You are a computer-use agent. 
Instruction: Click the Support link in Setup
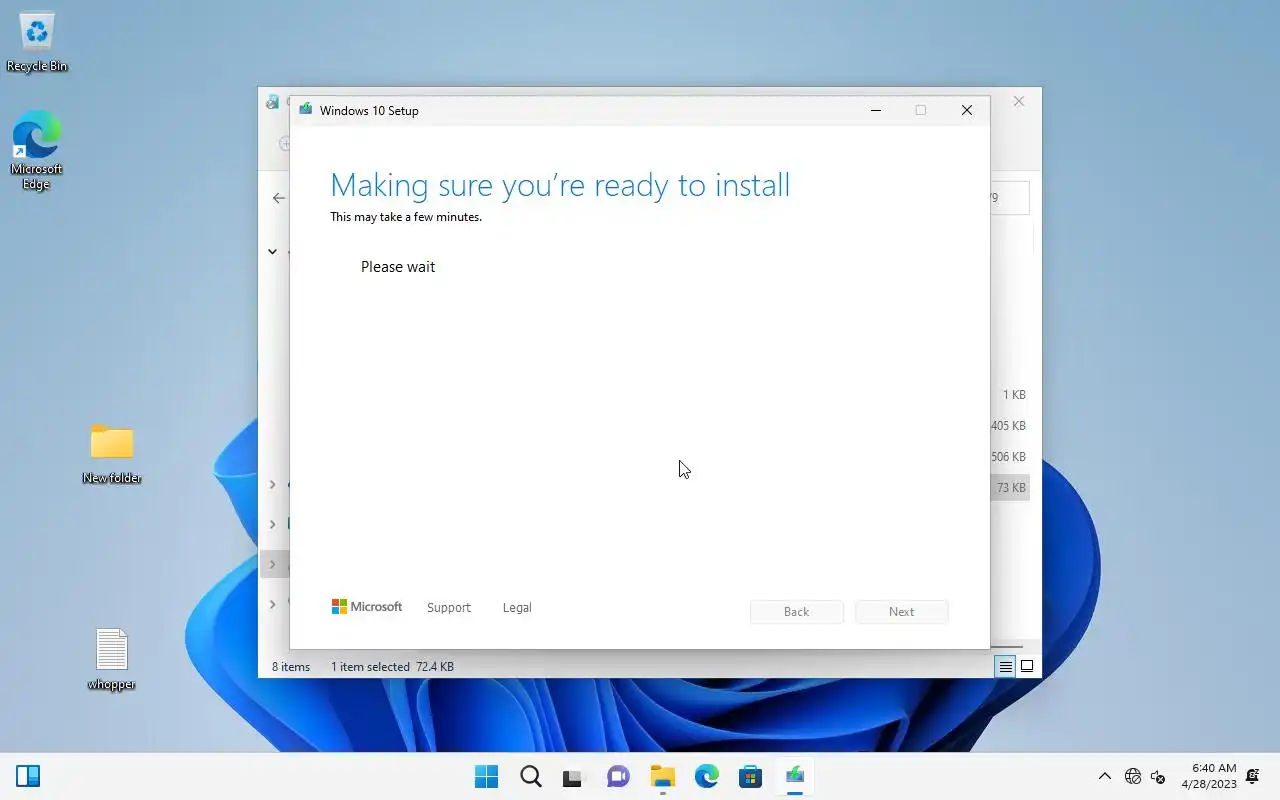tap(448, 607)
